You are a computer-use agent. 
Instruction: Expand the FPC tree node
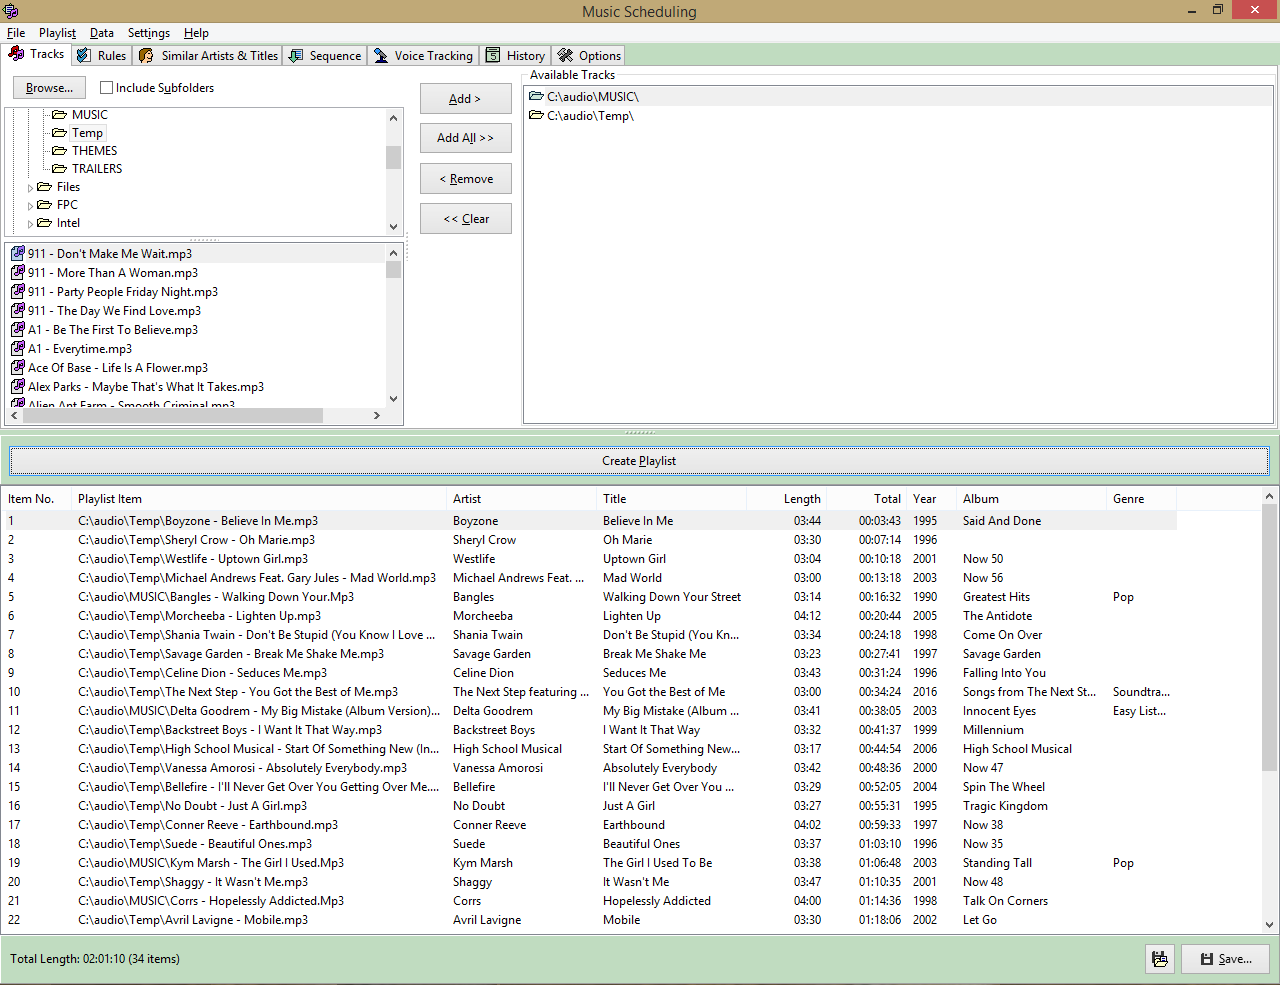point(30,204)
